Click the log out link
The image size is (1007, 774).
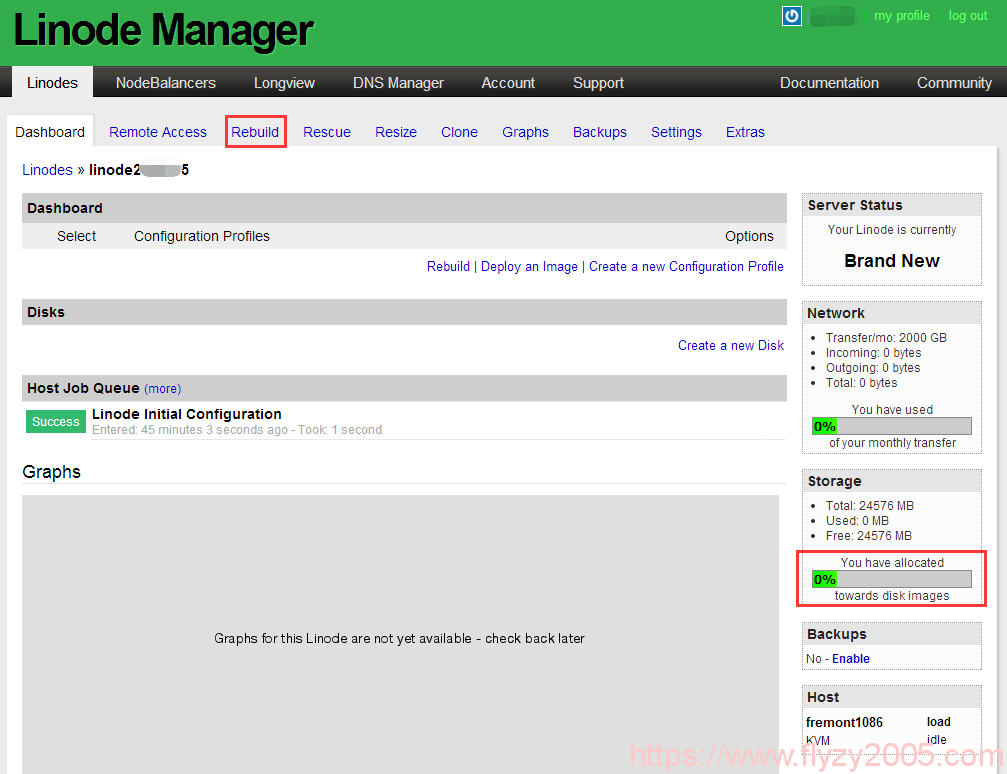point(968,16)
